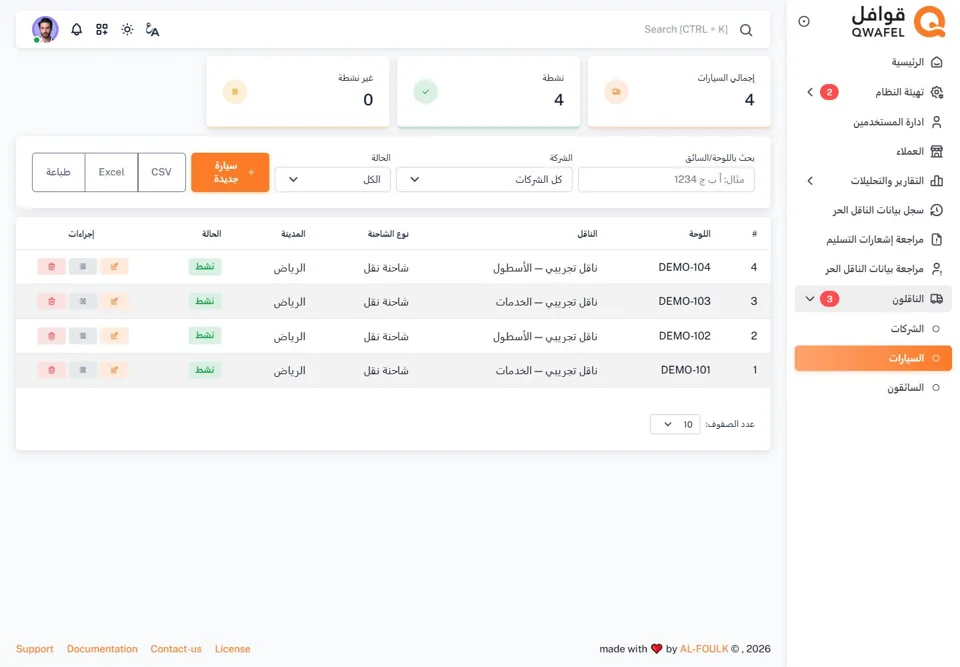Toggle the نشط status badge for DEMO-102
960x667 pixels.
[x=204, y=336]
